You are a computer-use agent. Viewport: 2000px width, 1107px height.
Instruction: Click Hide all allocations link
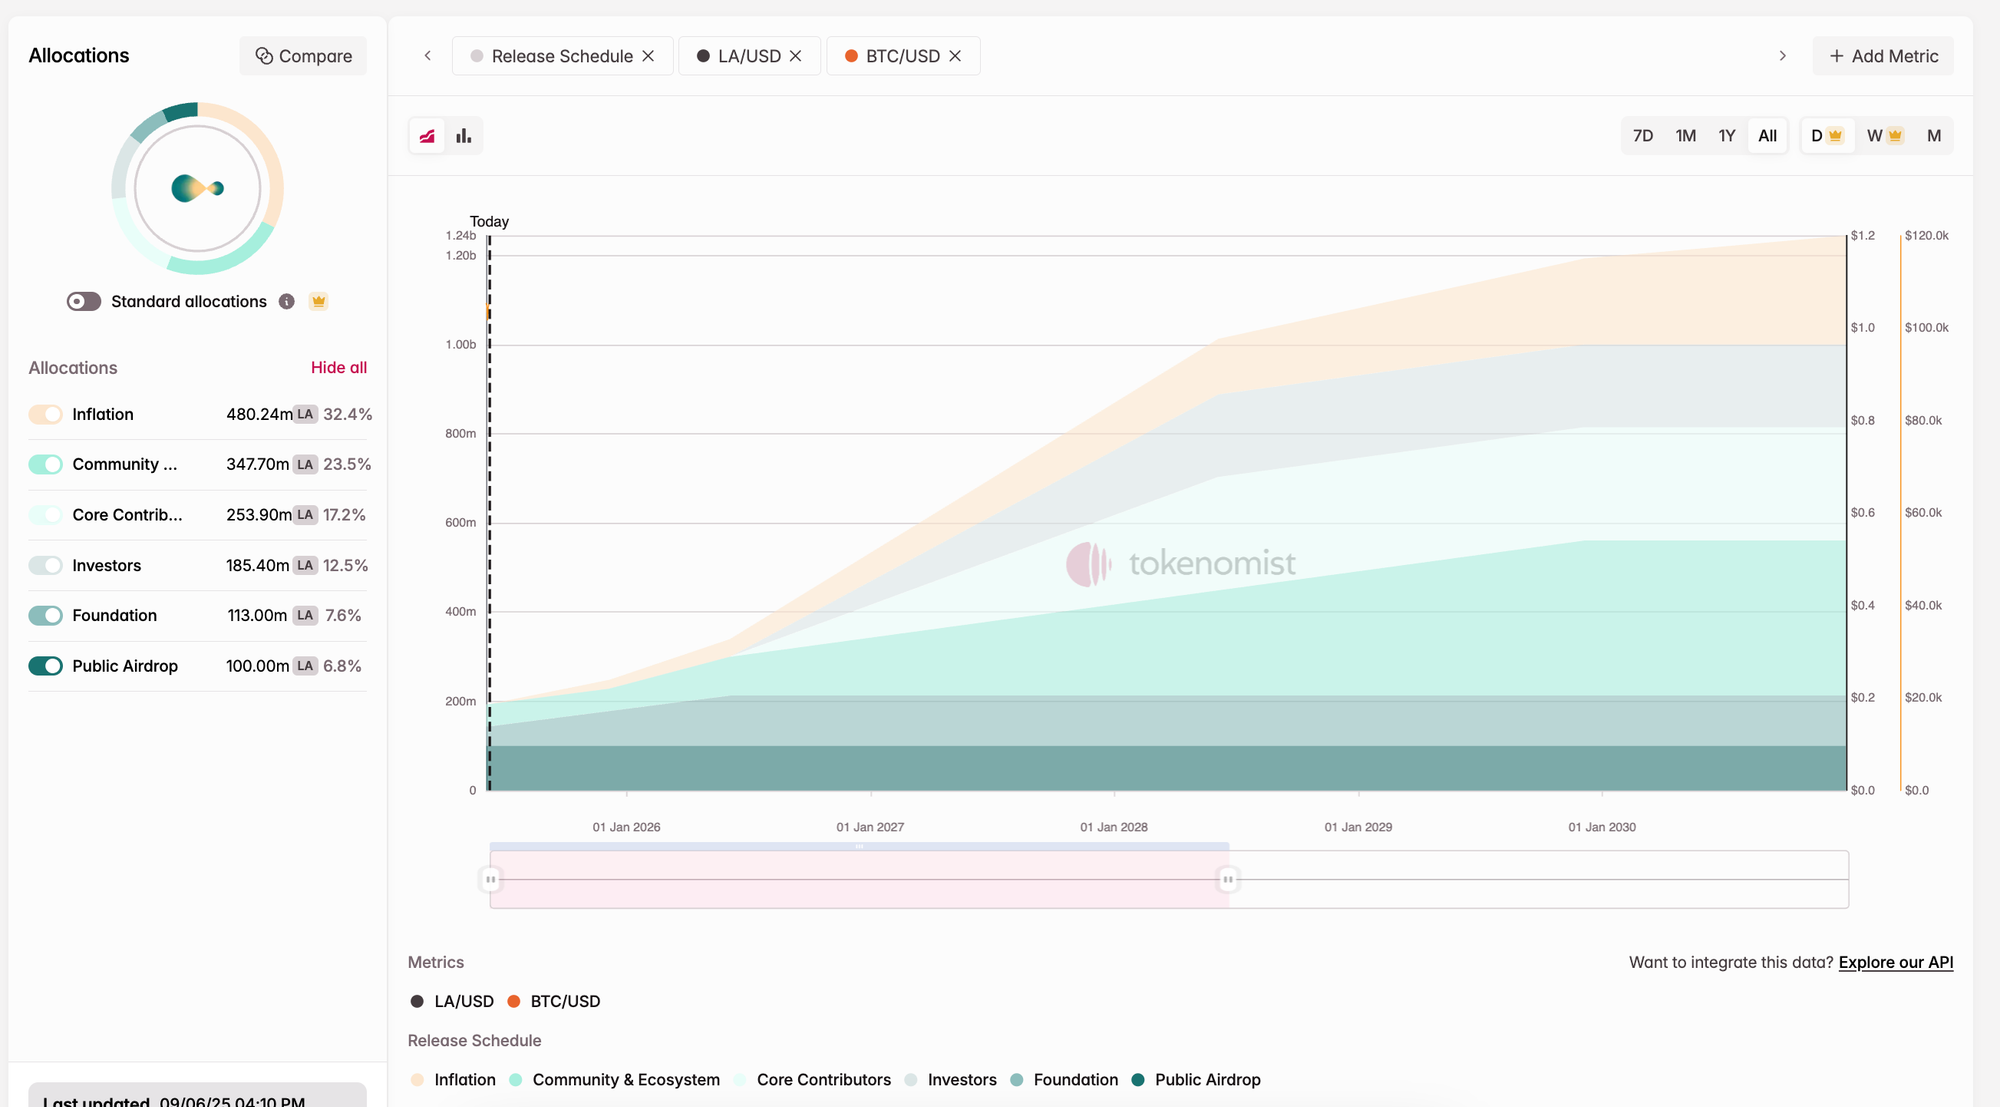click(338, 368)
